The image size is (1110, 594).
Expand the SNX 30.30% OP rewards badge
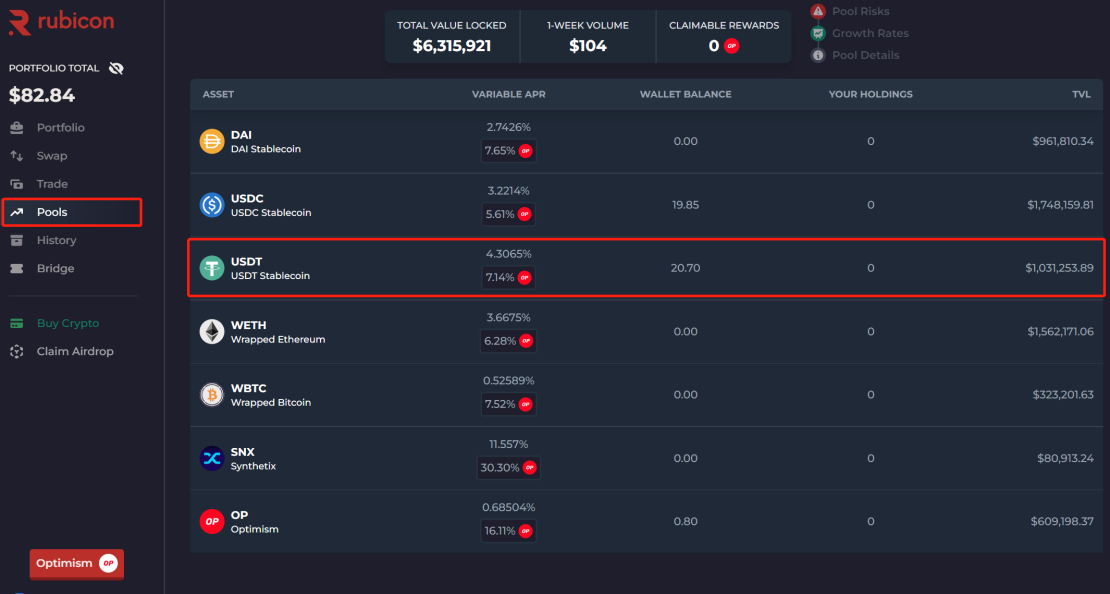509,467
